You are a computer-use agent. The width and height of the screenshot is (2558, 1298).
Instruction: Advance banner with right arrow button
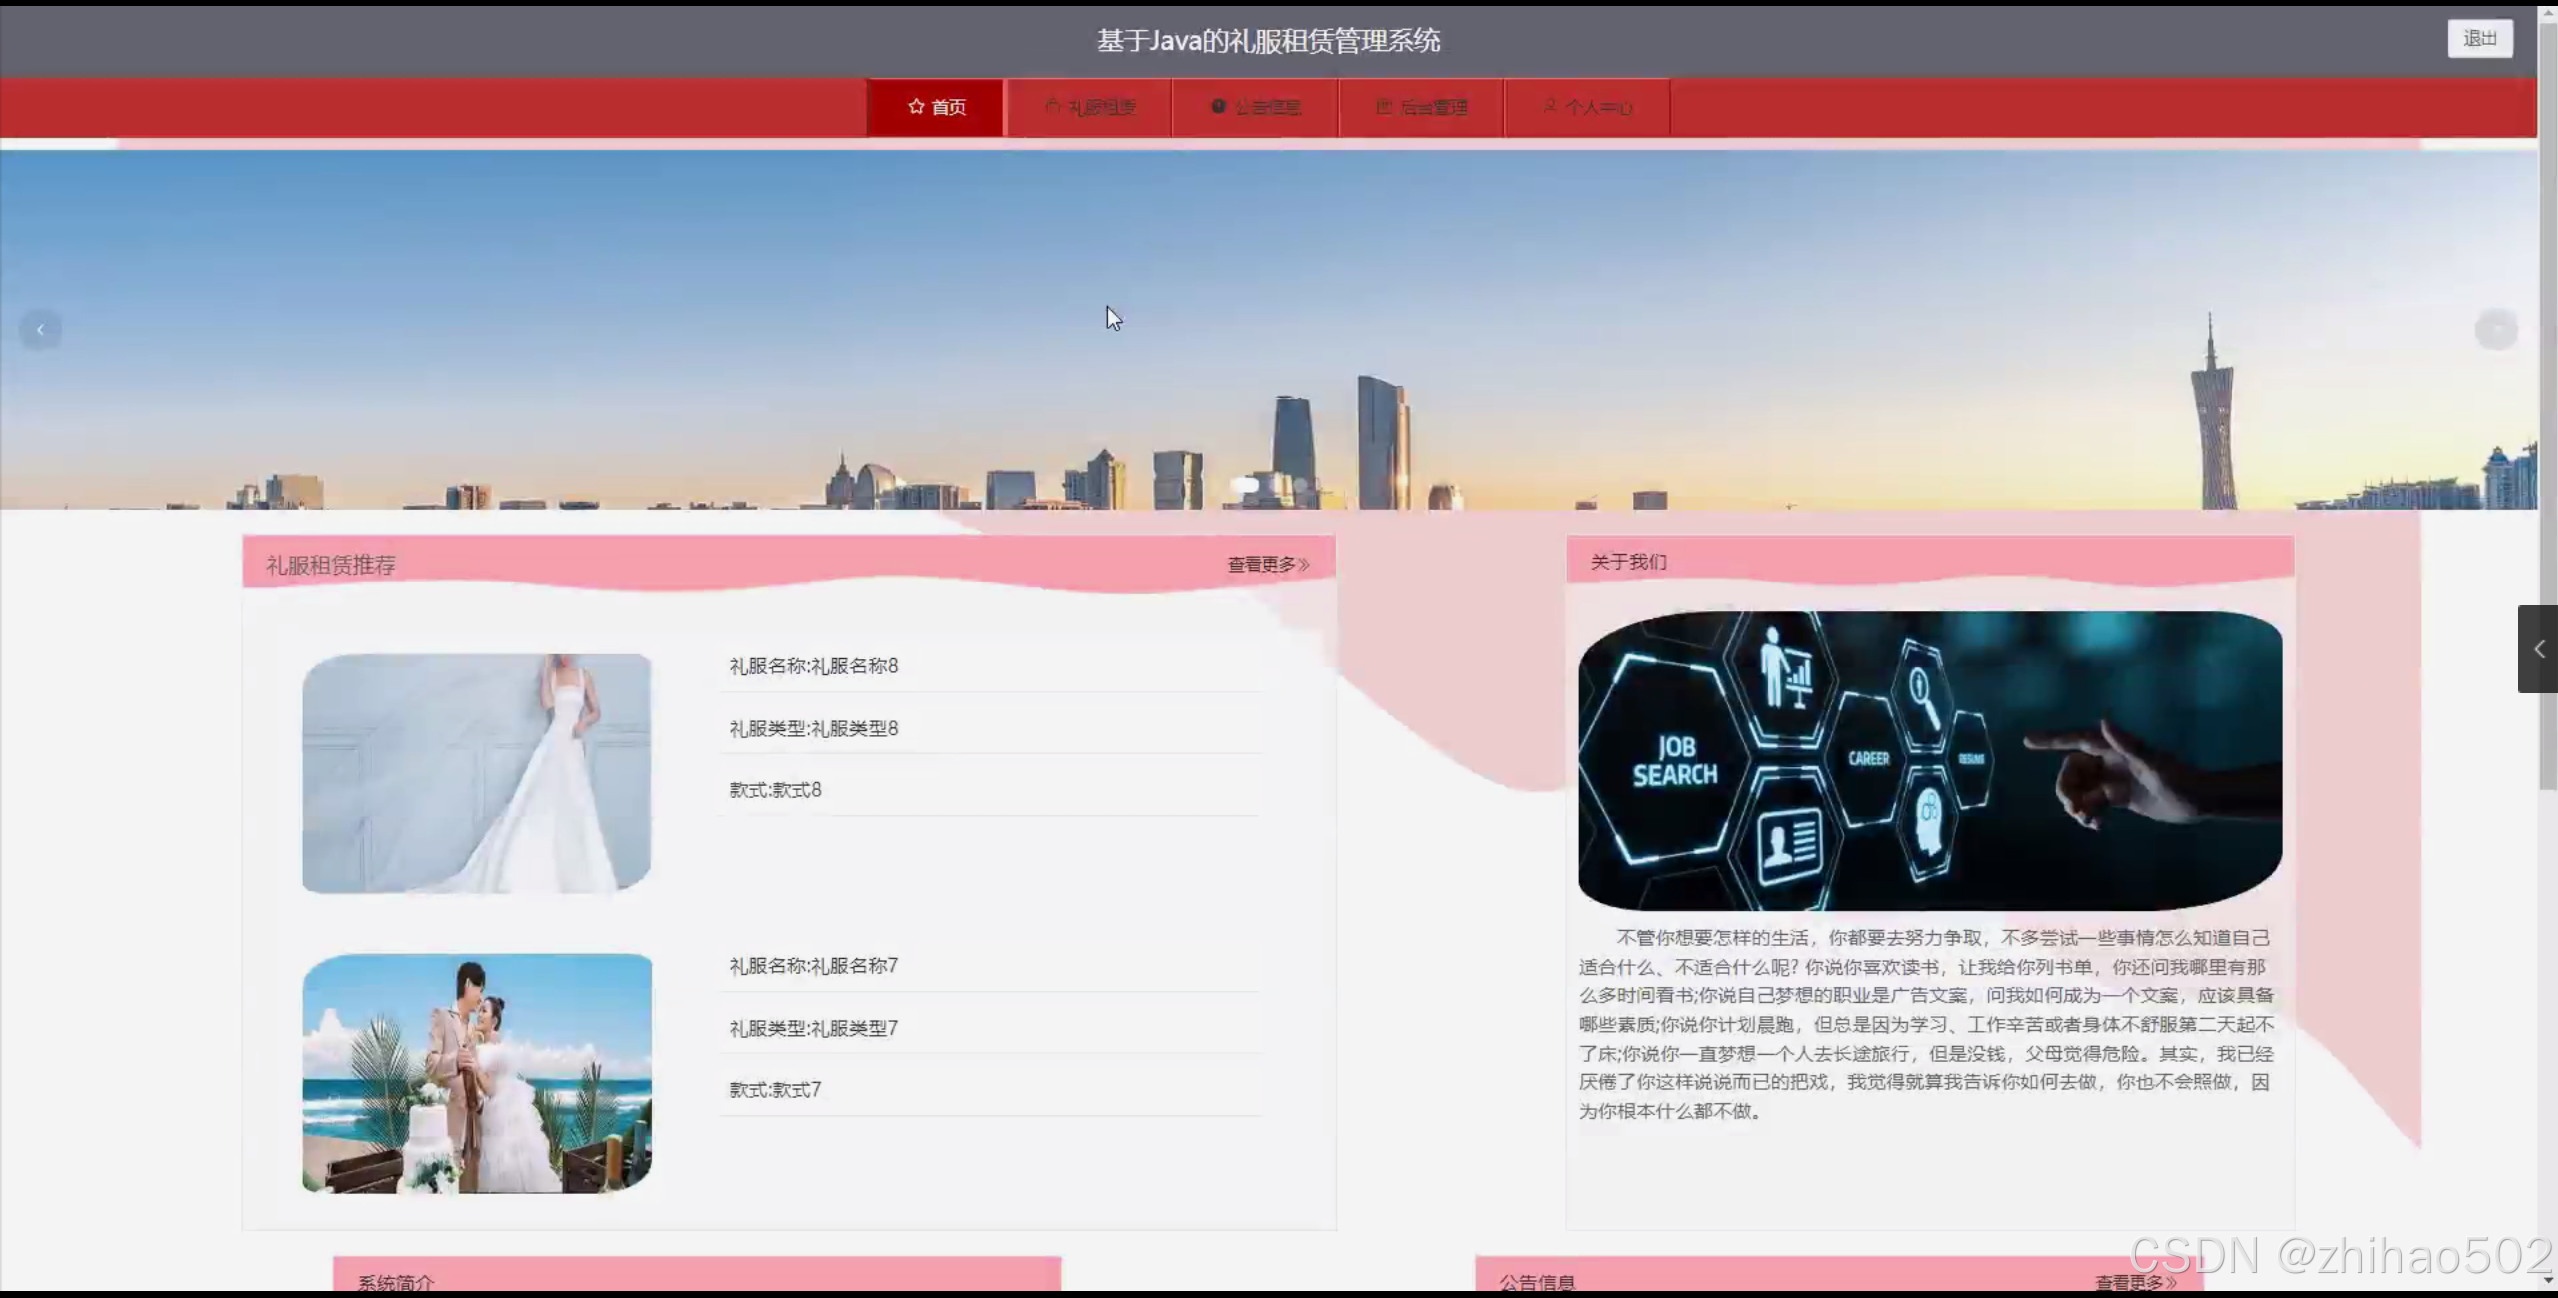pyautogui.click(x=2495, y=330)
